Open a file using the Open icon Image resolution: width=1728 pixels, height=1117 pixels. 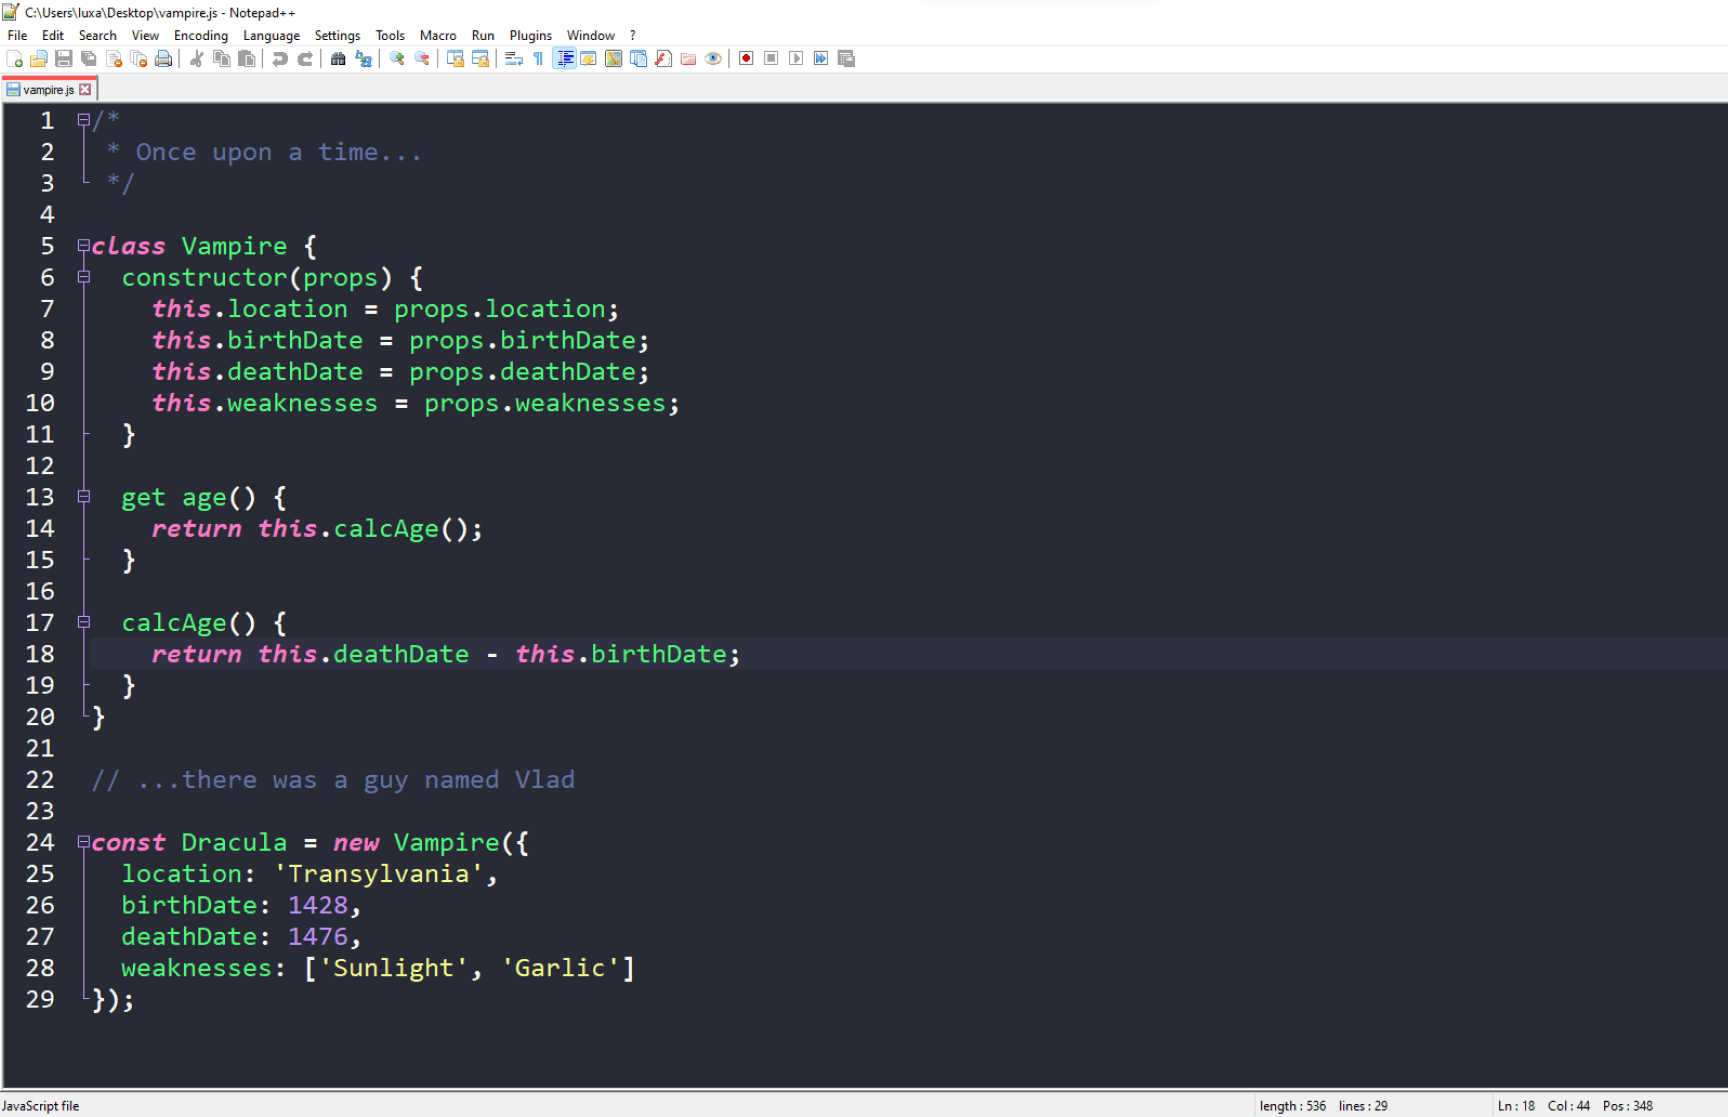coord(38,58)
